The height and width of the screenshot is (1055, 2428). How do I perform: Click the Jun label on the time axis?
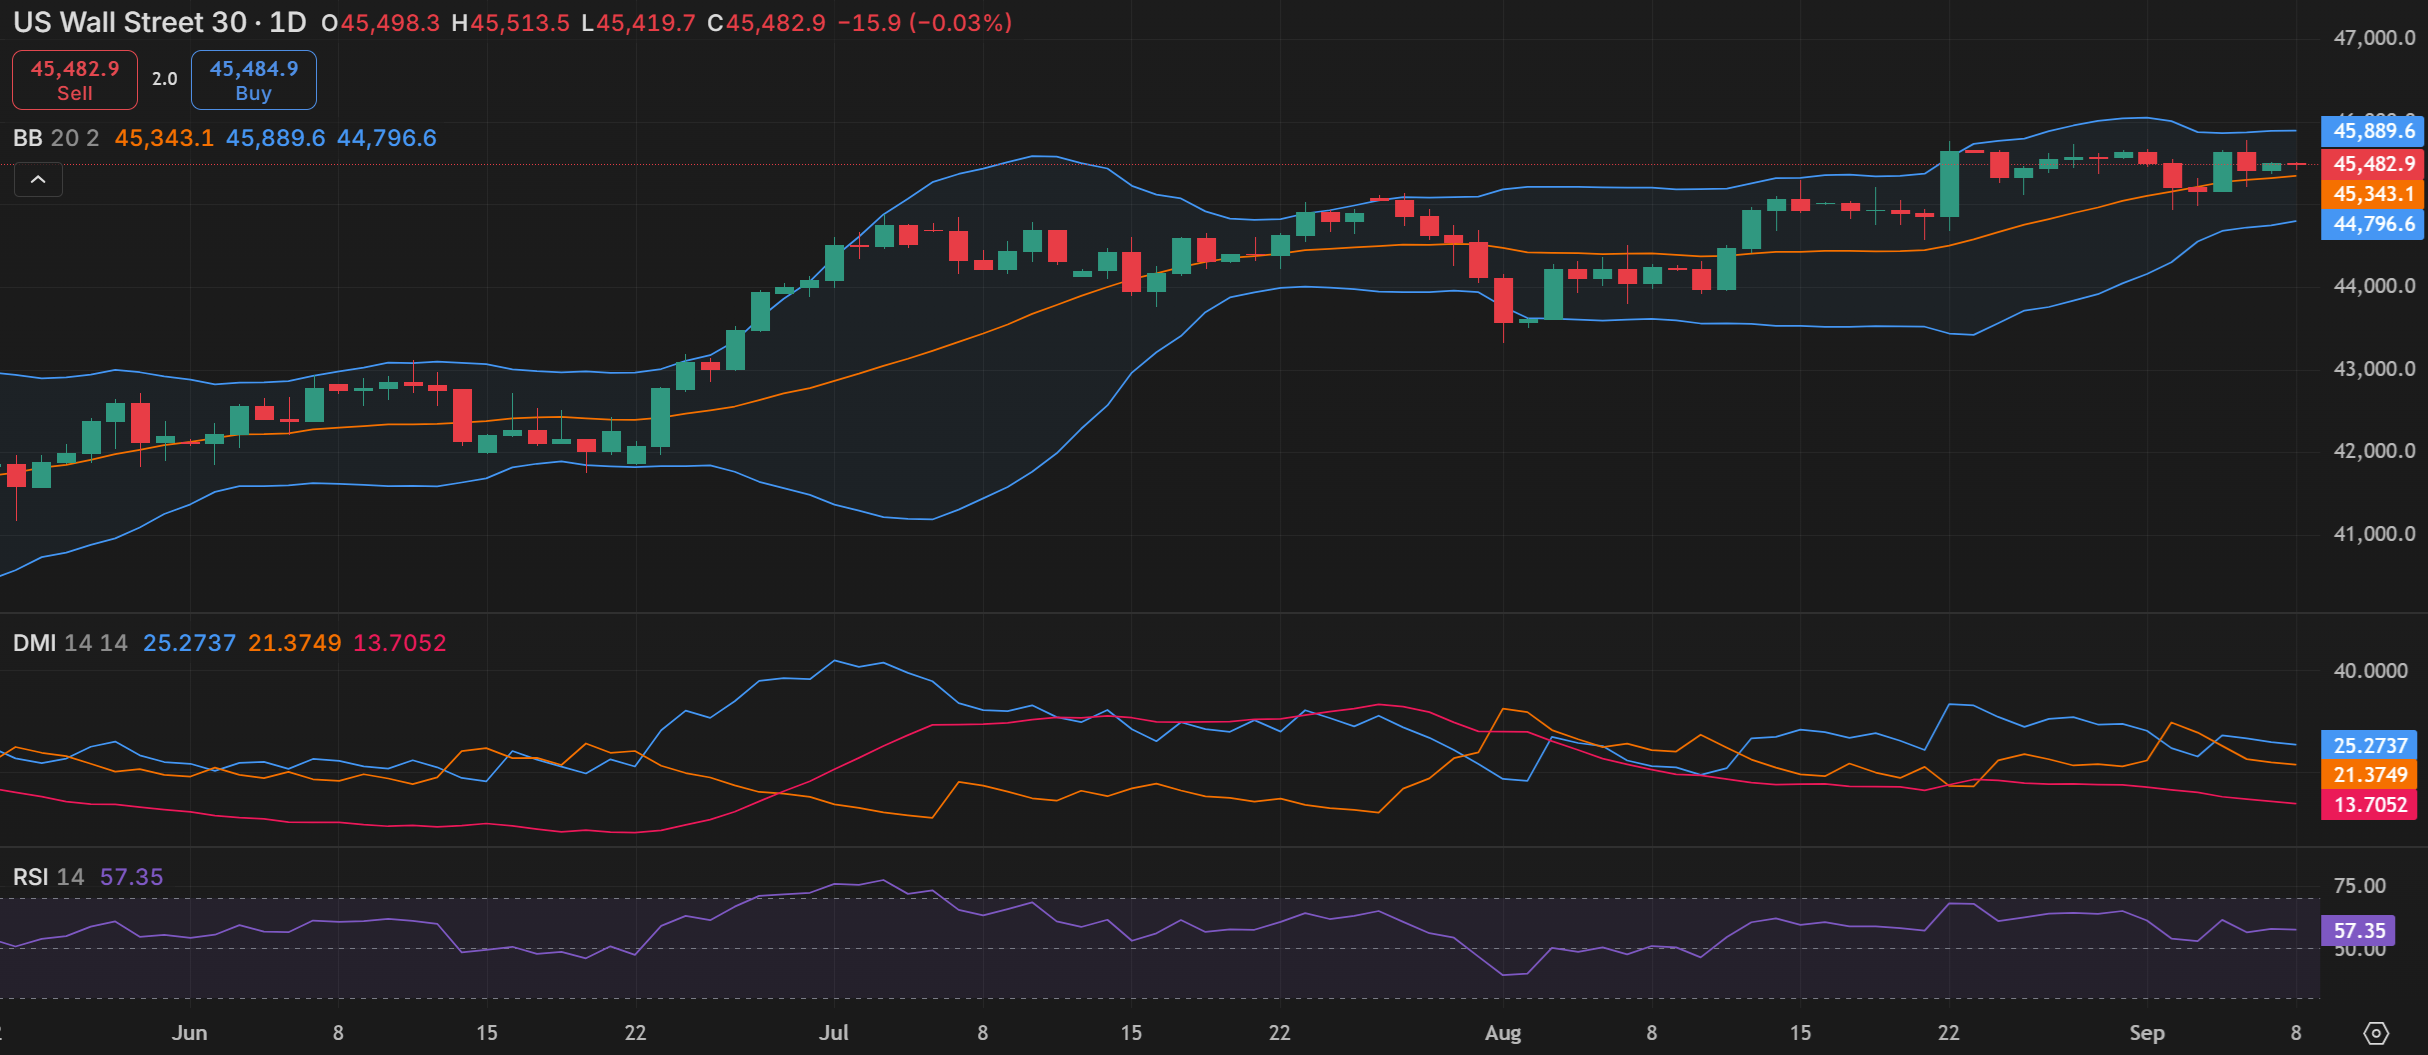pos(189,1033)
